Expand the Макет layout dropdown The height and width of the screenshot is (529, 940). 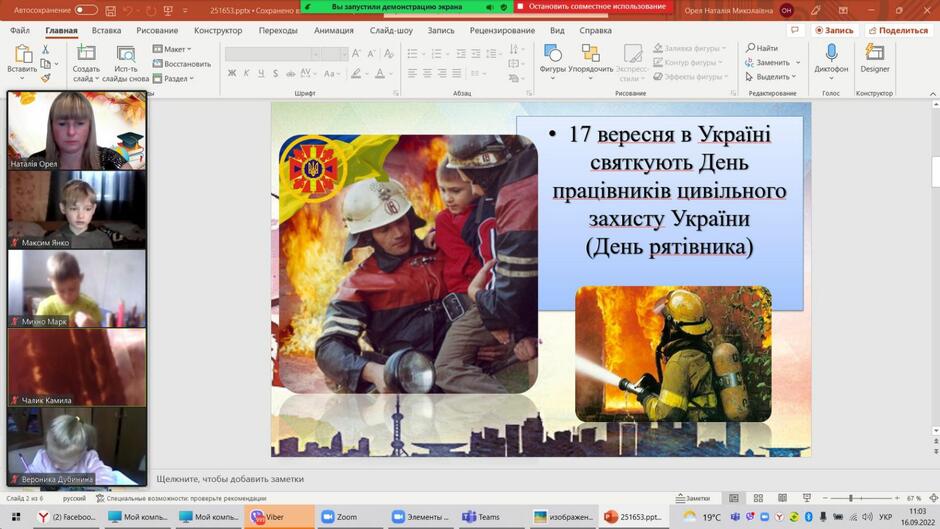172,49
